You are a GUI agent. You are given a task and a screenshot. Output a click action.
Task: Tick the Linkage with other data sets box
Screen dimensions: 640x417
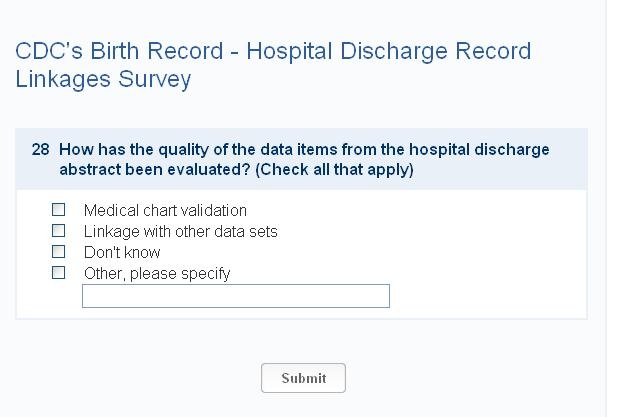click(x=59, y=231)
